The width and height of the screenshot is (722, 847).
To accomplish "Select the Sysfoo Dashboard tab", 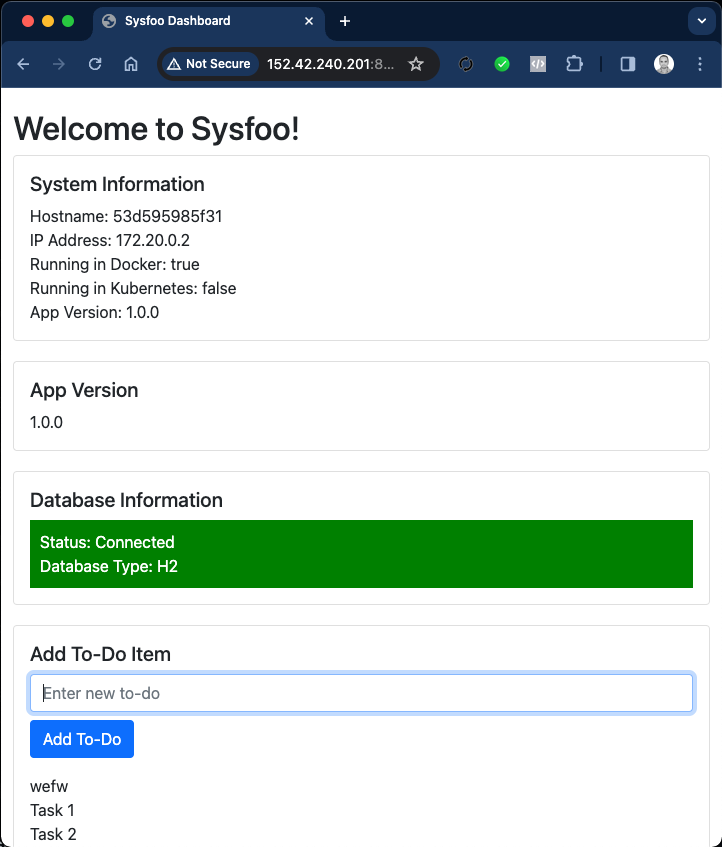I will [209, 22].
